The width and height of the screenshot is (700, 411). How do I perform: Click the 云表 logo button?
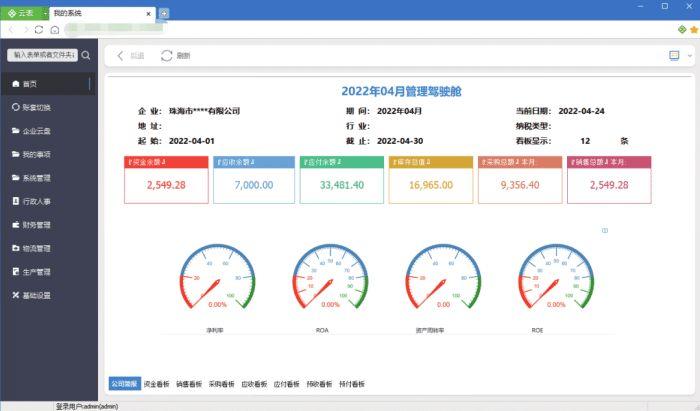click(21, 13)
